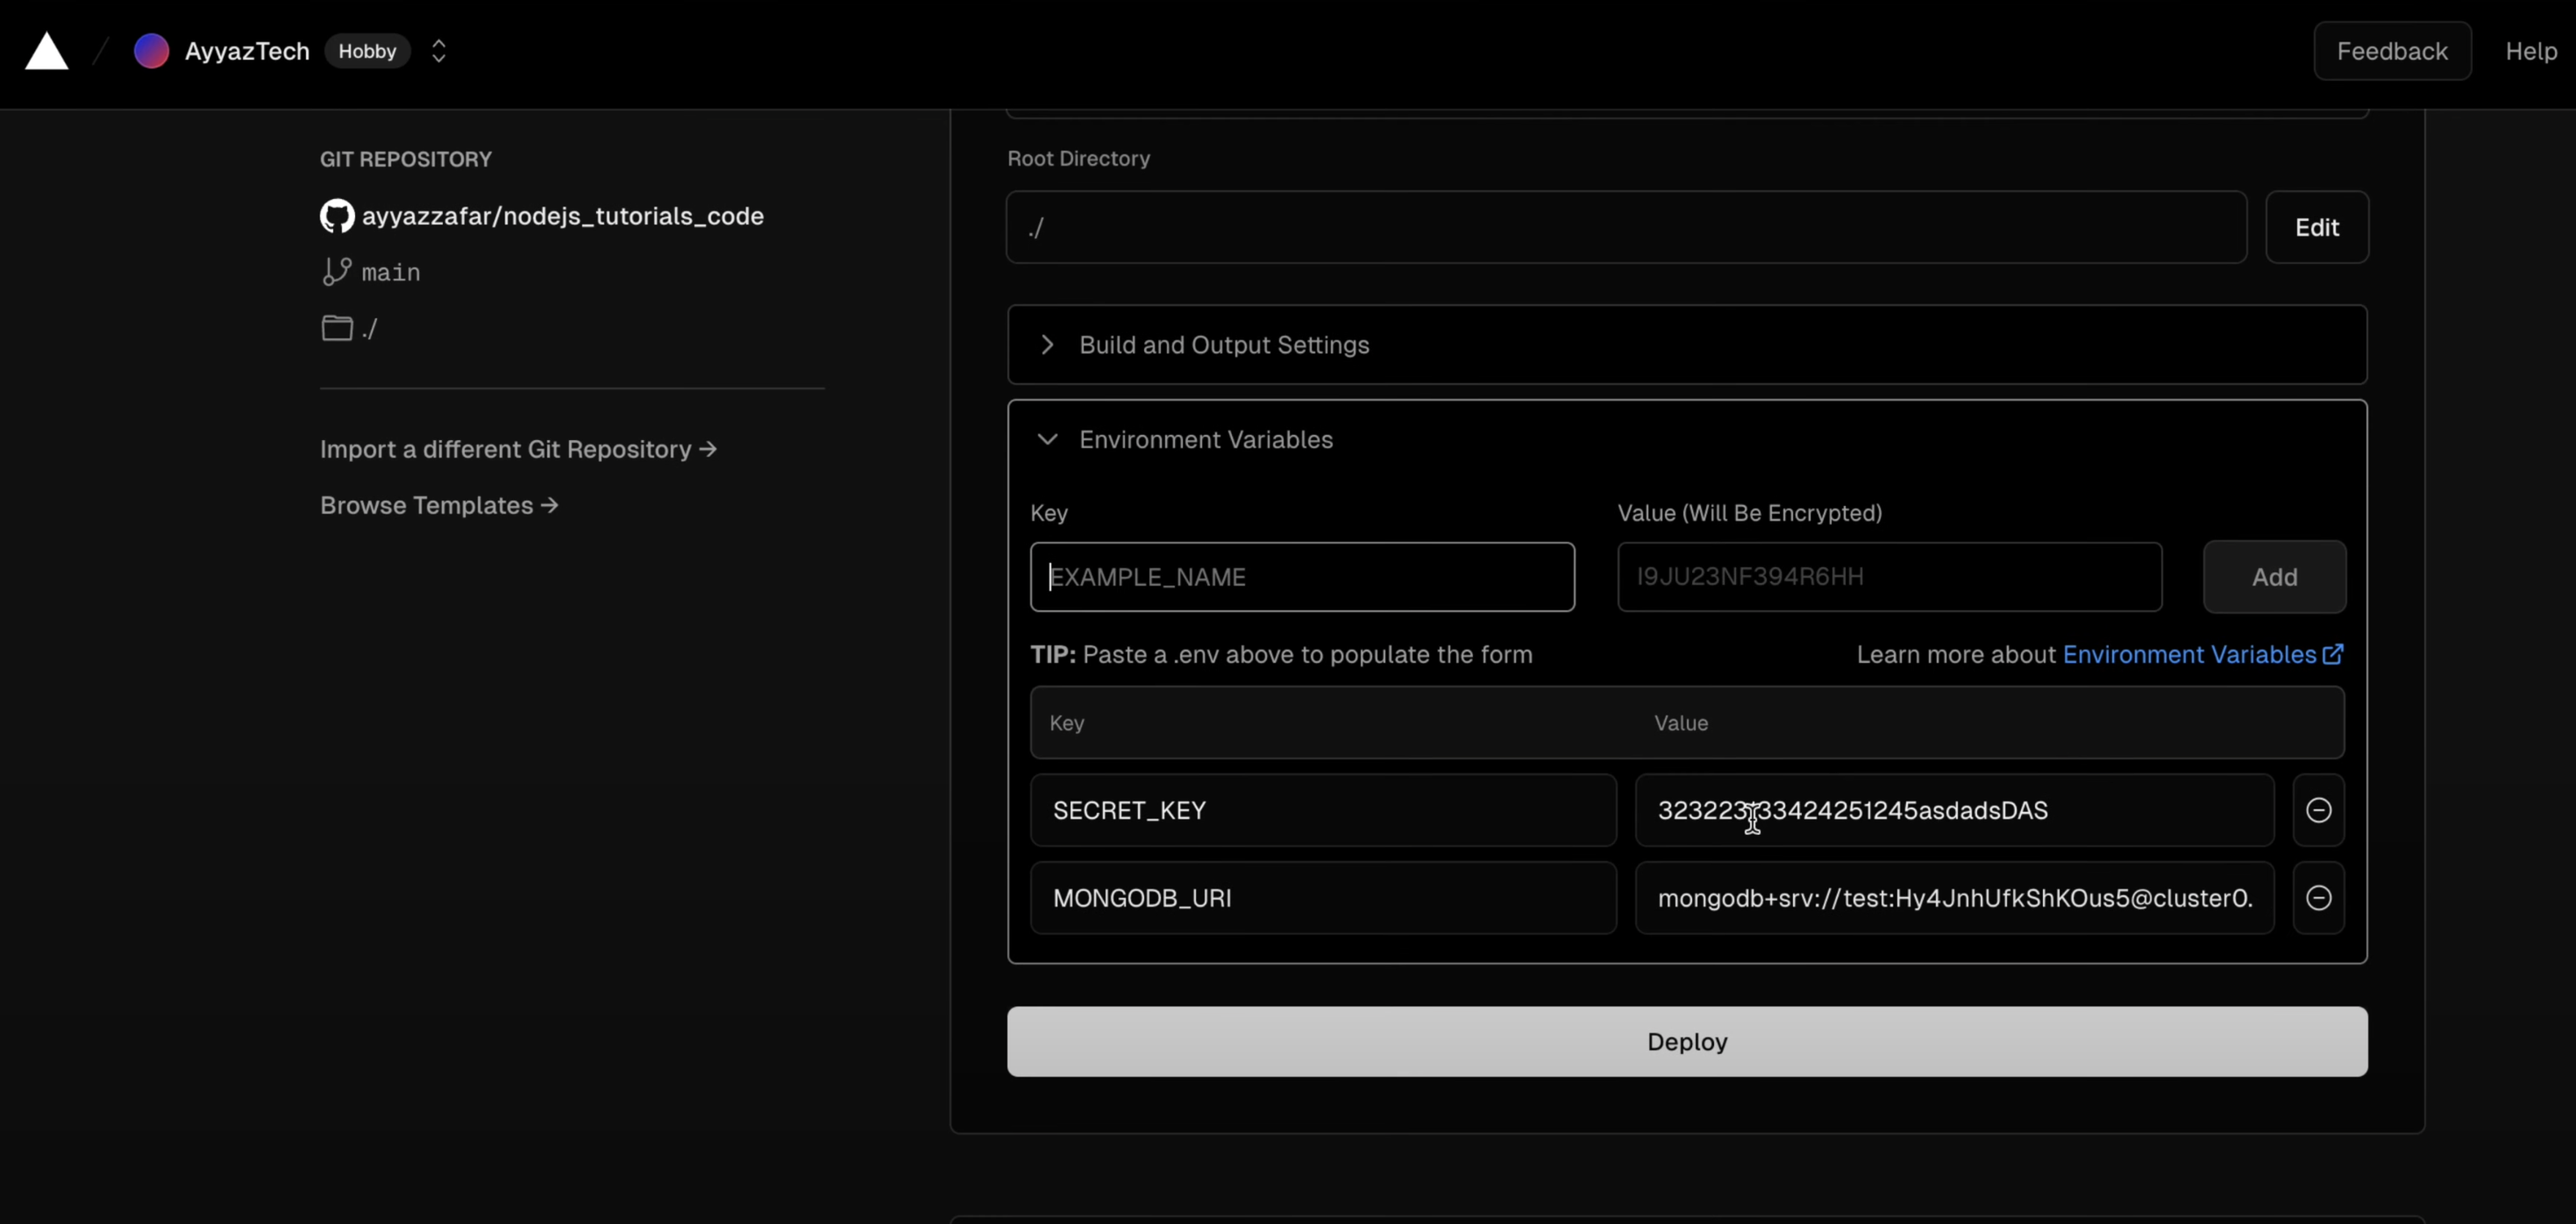Screen dimensions: 2576x1224
Task: Click the git branch icon next to main
Action: tap(336, 272)
